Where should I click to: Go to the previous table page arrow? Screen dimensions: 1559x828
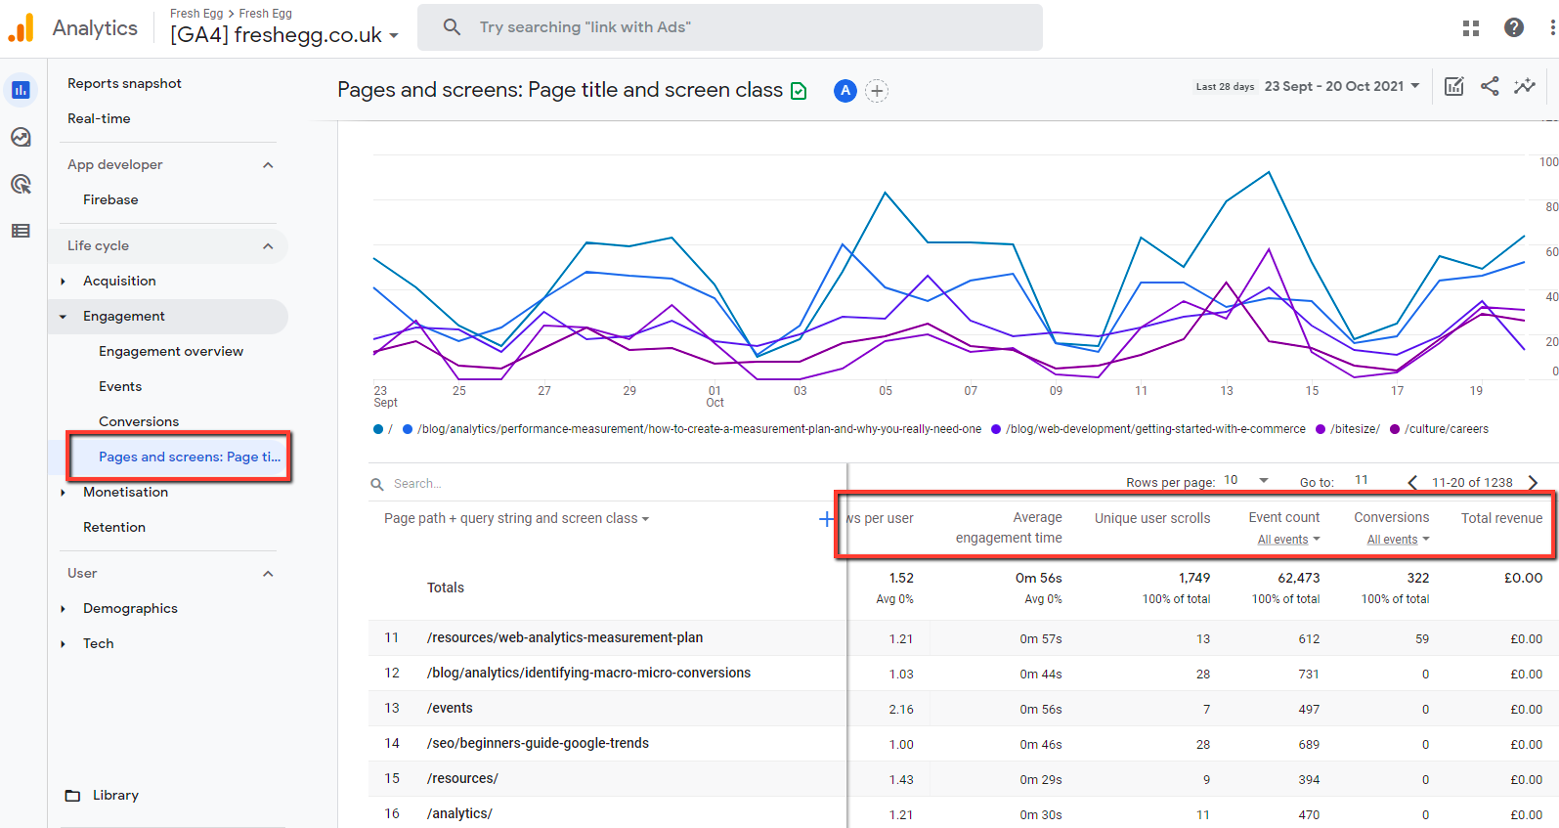click(x=1413, y=482)
